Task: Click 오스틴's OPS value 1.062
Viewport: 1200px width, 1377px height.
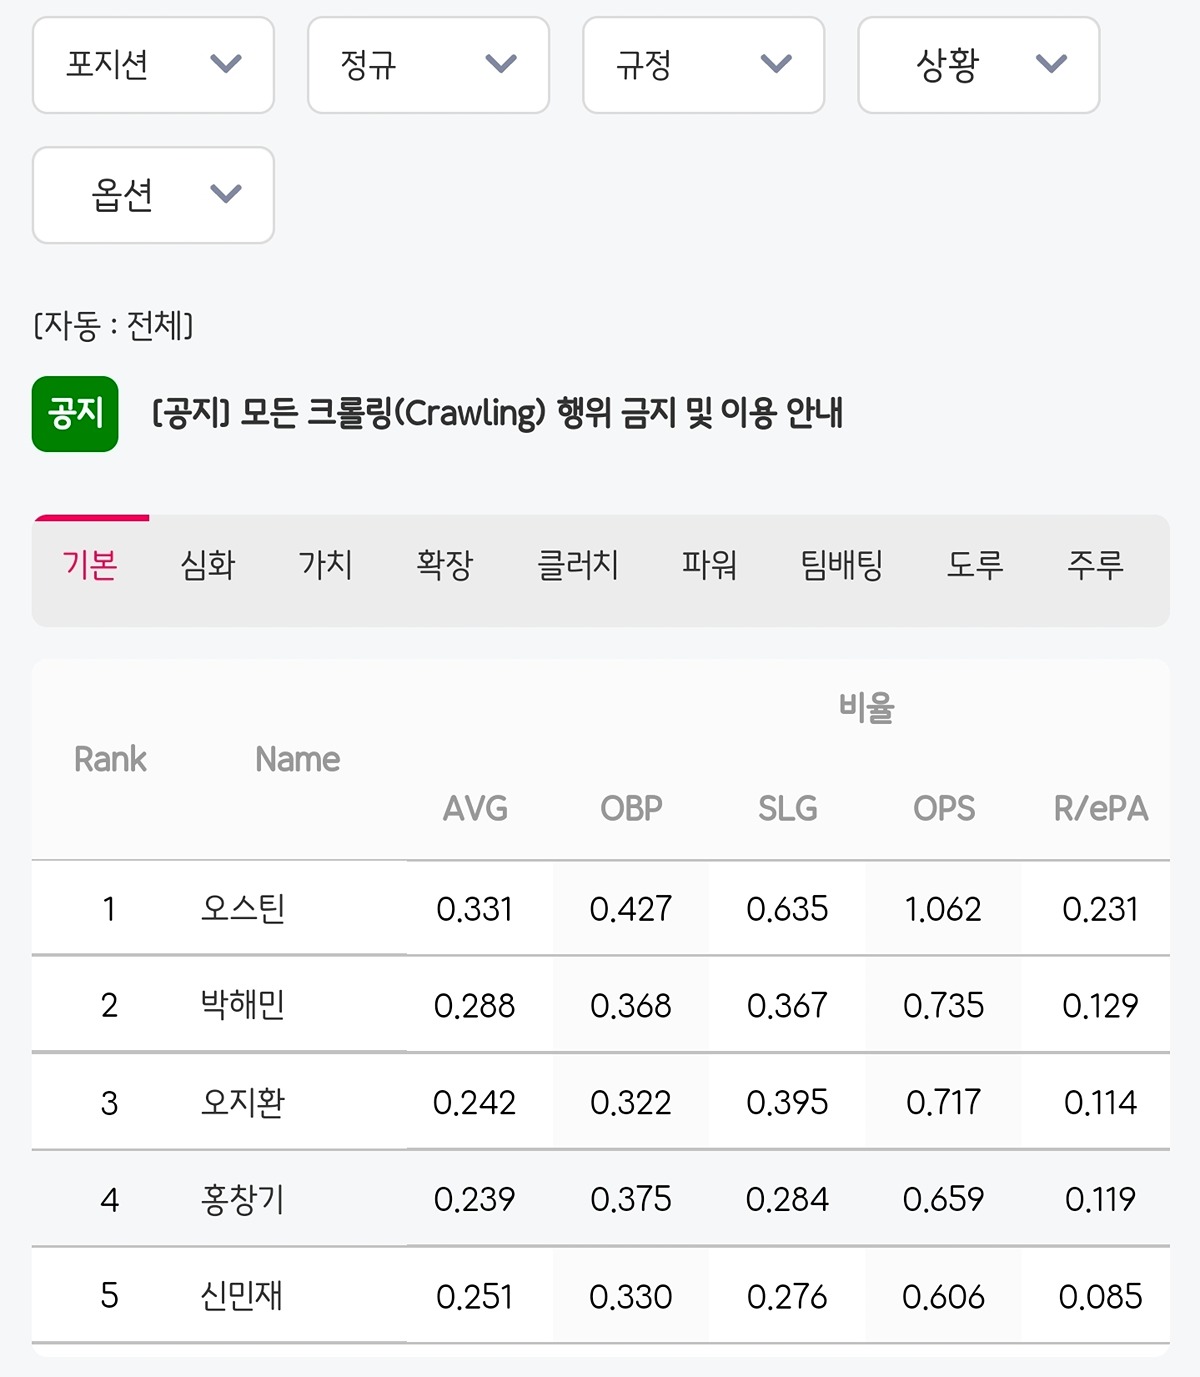Action: [943, 909]
